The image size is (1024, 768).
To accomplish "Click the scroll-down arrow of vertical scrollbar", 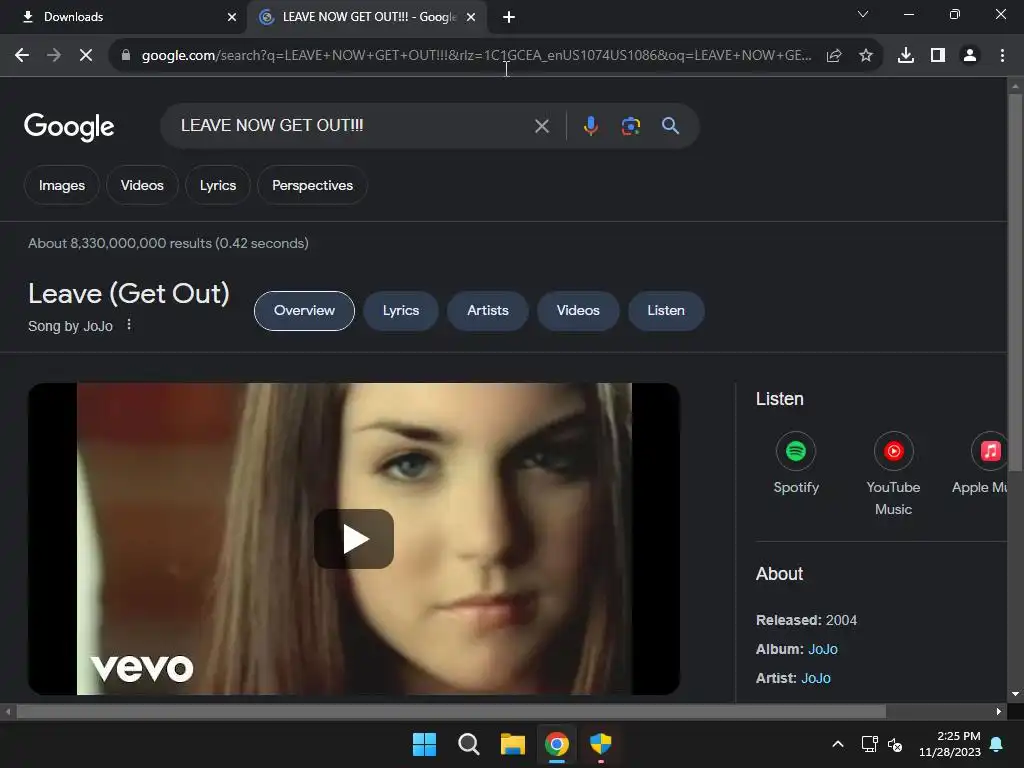I will click(x=1015, y=694).
